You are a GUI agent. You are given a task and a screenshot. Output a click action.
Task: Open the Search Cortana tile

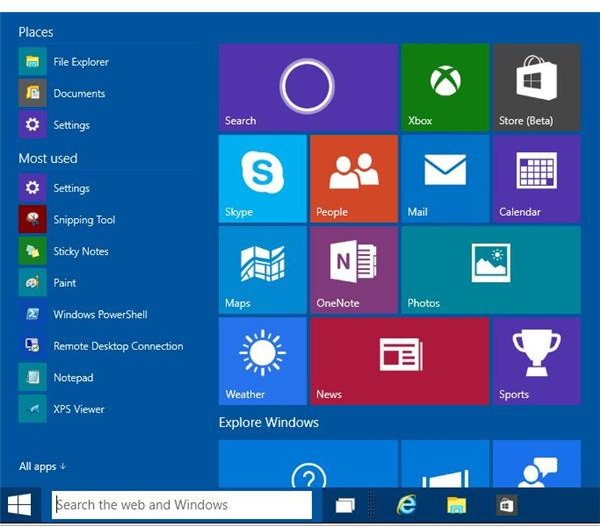pos(308,88)
